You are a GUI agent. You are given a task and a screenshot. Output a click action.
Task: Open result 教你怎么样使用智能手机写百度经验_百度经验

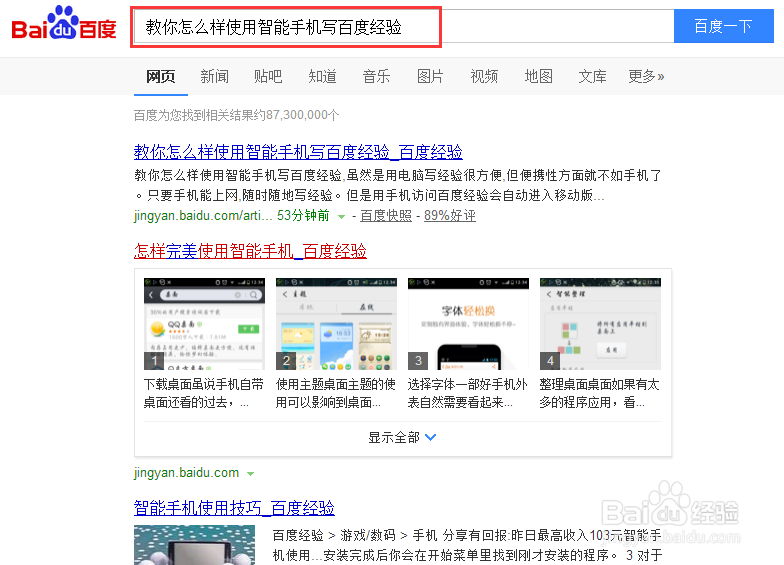pos(298,152)
